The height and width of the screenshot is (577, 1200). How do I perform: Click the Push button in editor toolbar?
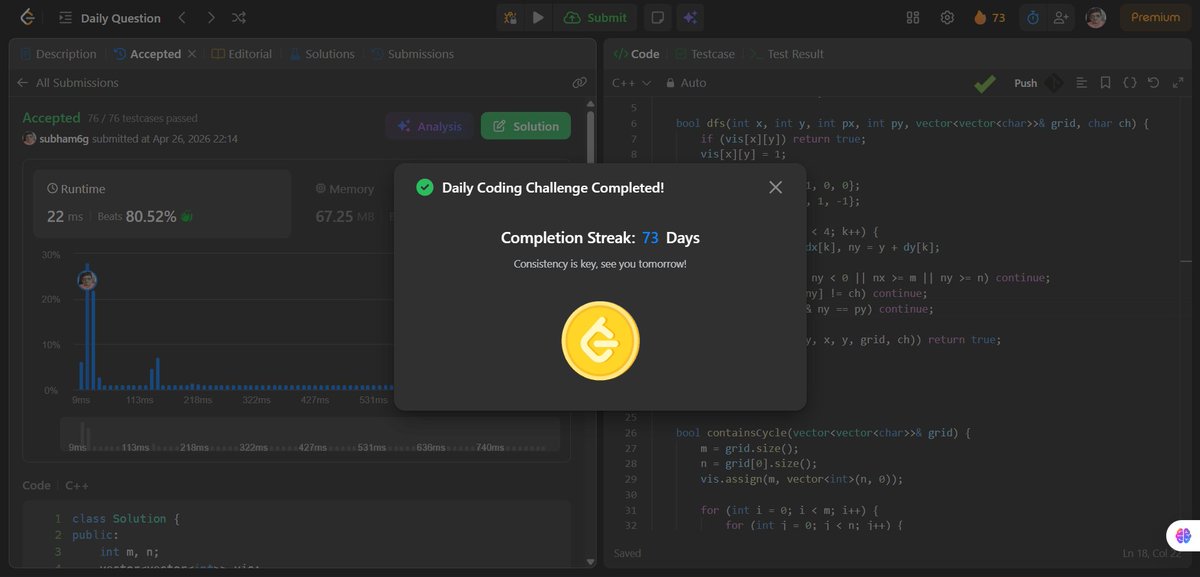pos(1026,83)
